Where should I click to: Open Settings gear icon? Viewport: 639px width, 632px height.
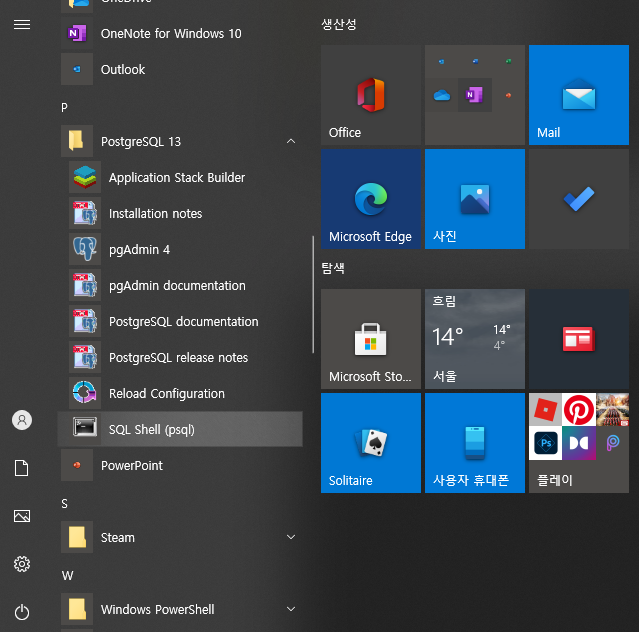22,564
